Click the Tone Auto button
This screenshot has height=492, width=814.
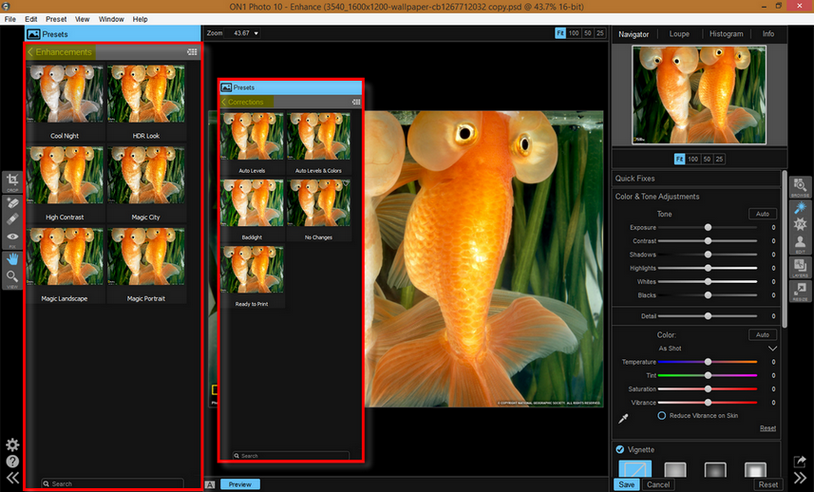(x=762, y=214)
